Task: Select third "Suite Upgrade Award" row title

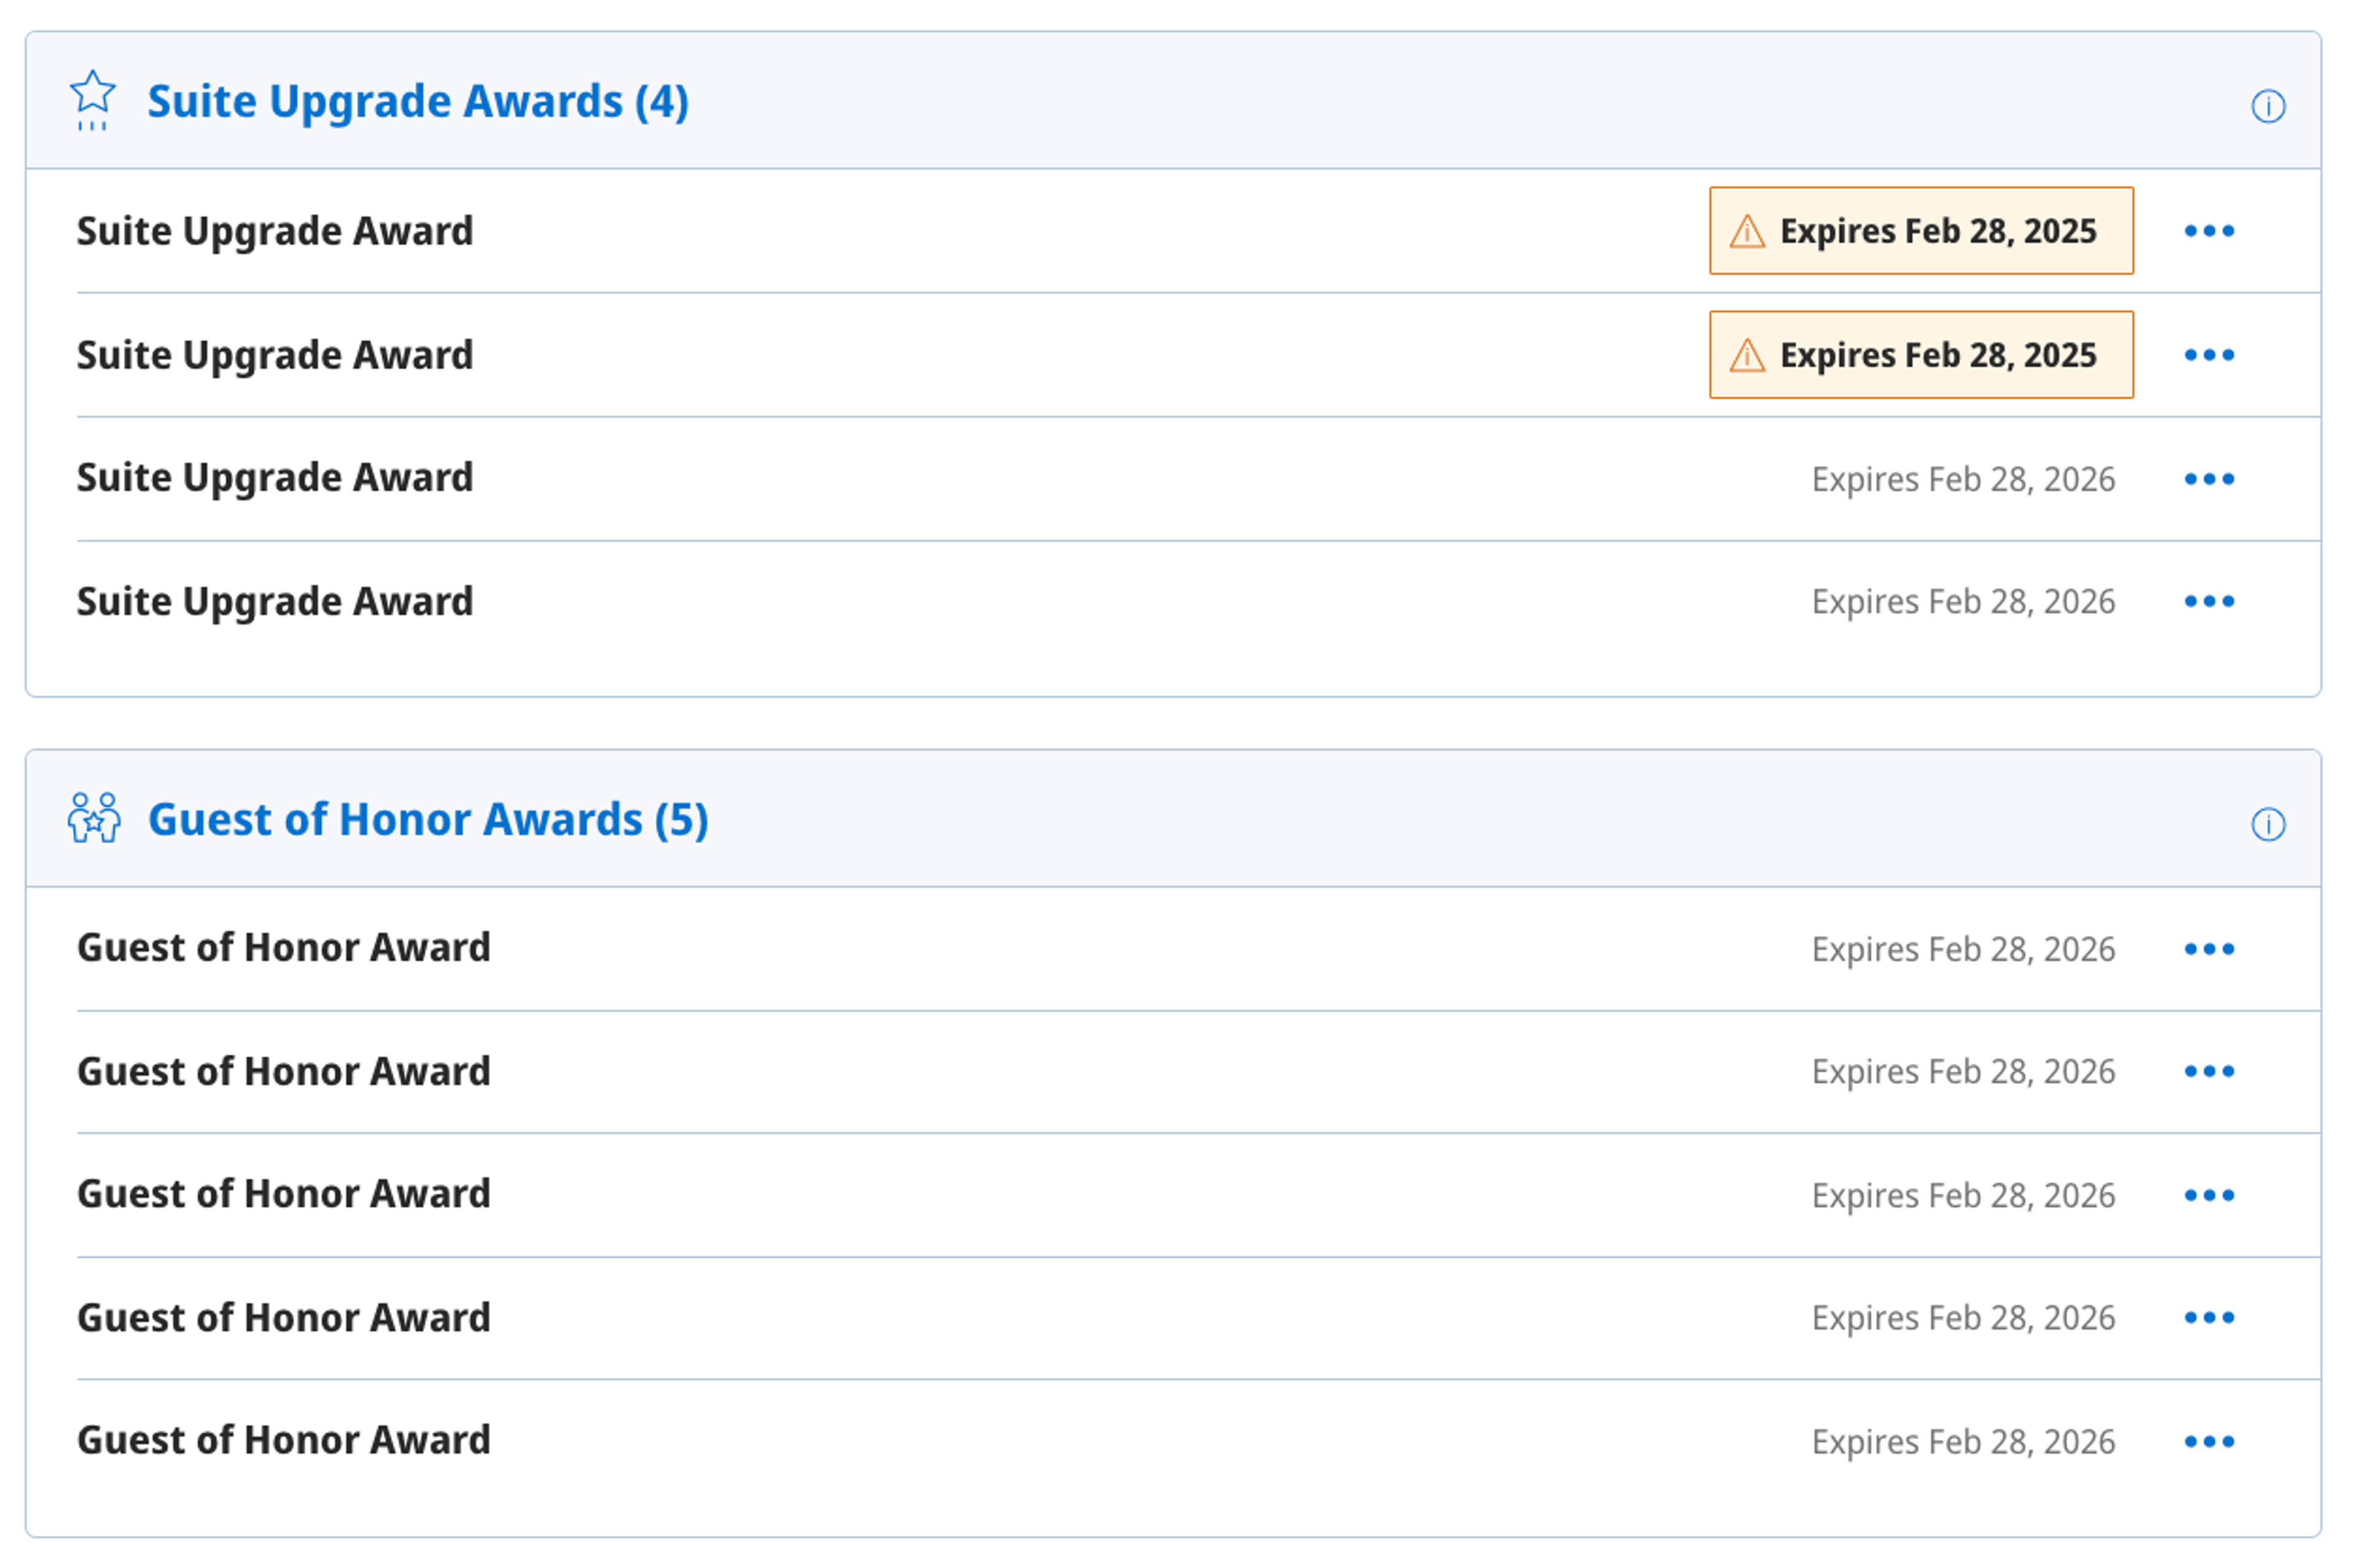Action: [275, 478]
